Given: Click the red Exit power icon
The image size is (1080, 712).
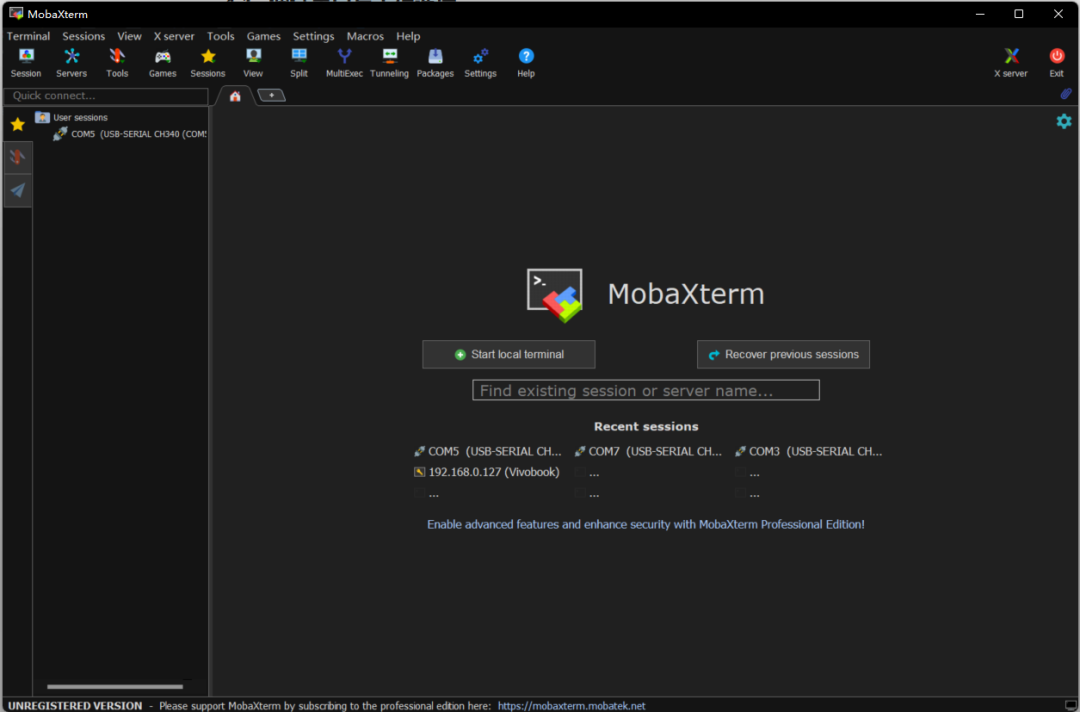Looking at the screenshot, I should [1056, 63].
